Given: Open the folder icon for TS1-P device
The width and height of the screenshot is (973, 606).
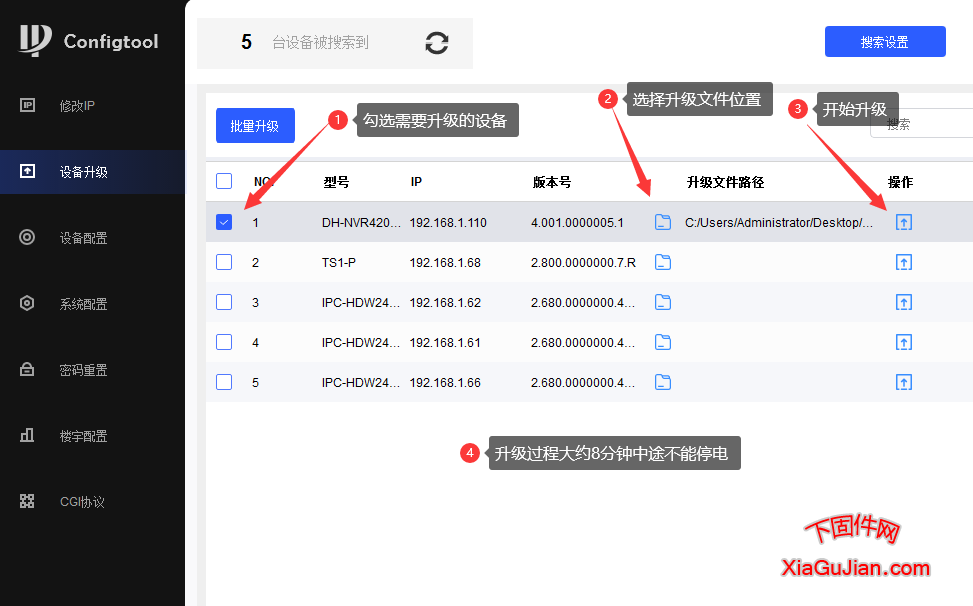Looking at the screenshot, I should tap(662, 262).
